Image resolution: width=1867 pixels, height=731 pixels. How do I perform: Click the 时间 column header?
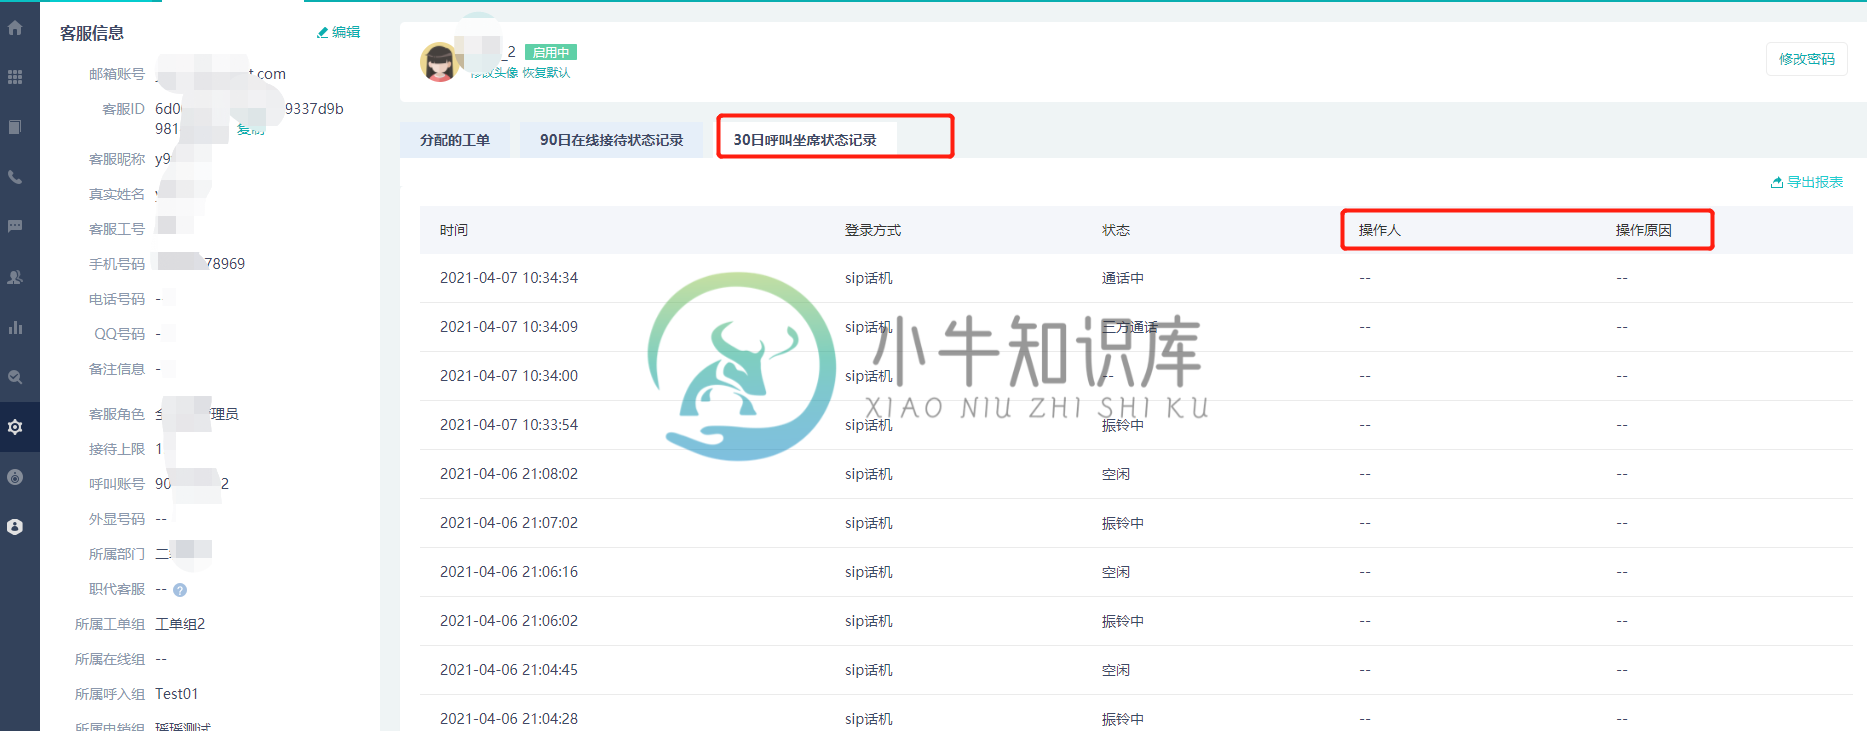tap(454, 230)
